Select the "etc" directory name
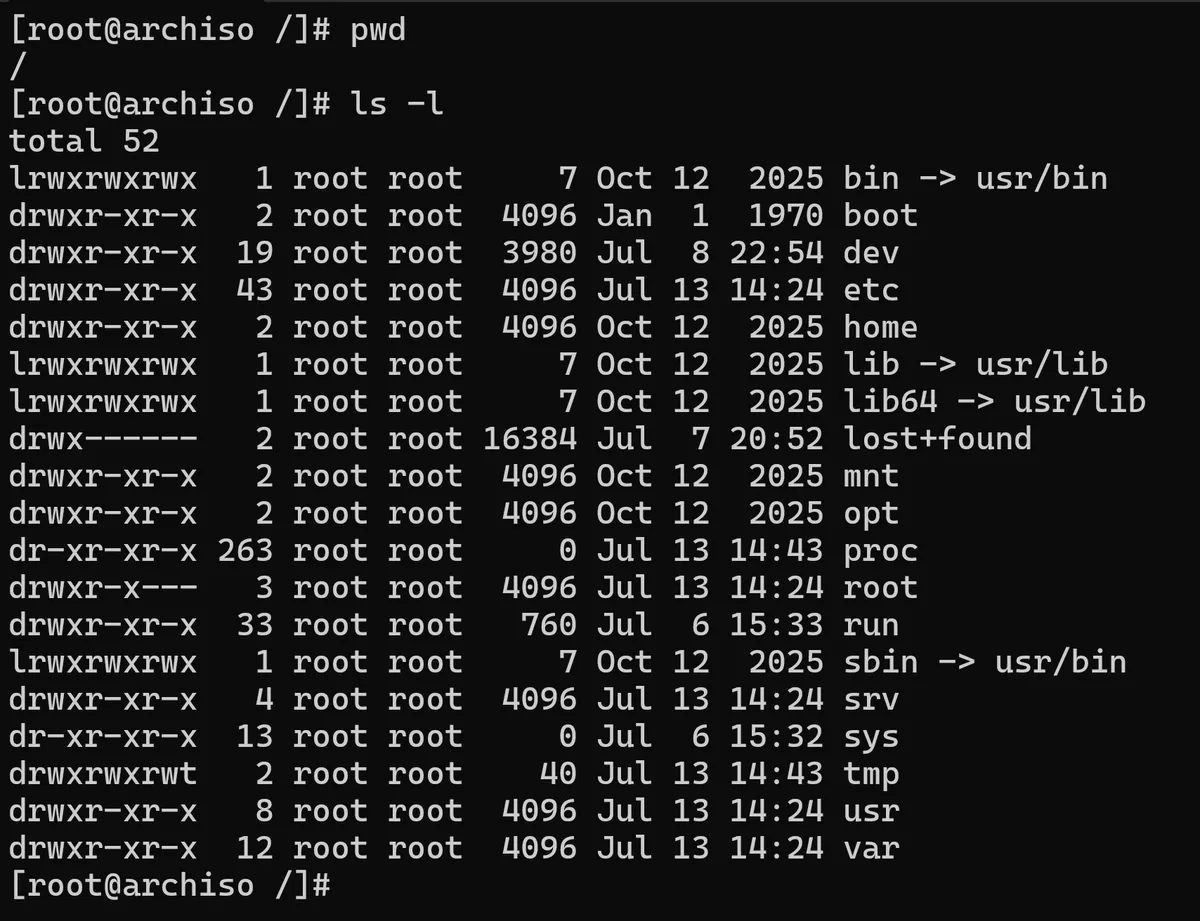Viewport: 1200px width, 921px height. 871,290
